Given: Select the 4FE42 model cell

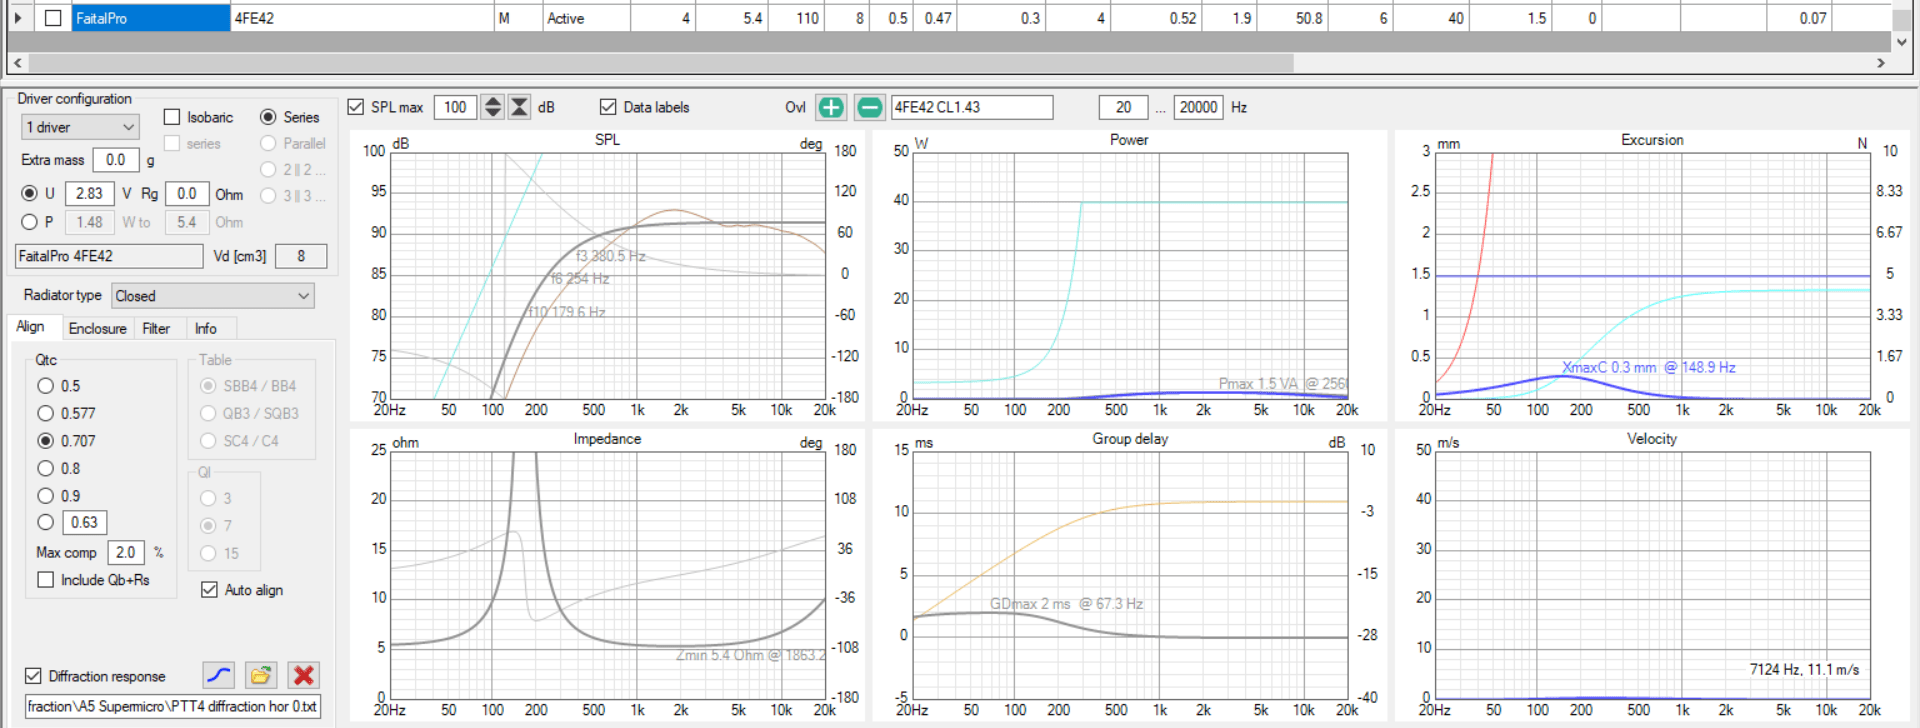Looking at the screenshot, I should tap(362, 18).
